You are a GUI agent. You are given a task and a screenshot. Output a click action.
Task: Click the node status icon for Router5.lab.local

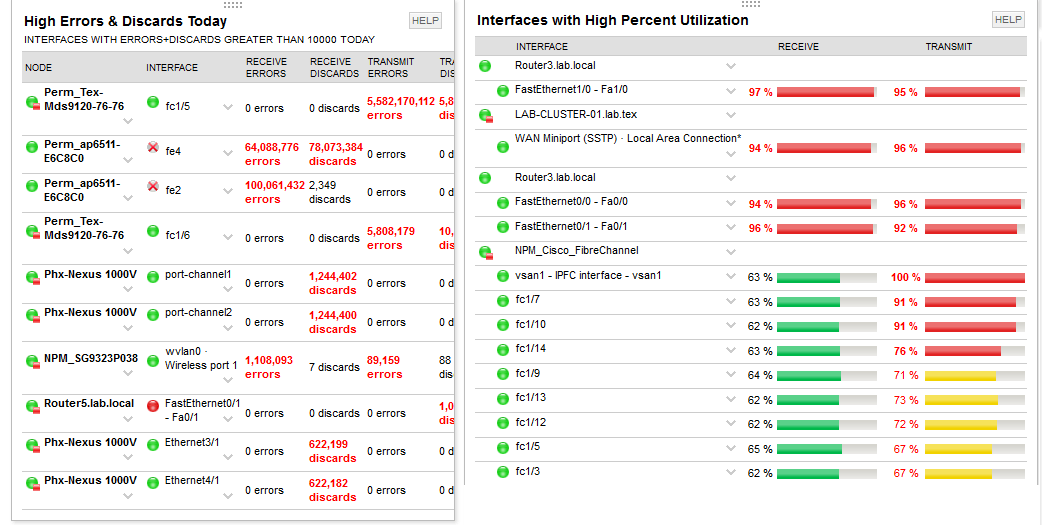[32, 406]
